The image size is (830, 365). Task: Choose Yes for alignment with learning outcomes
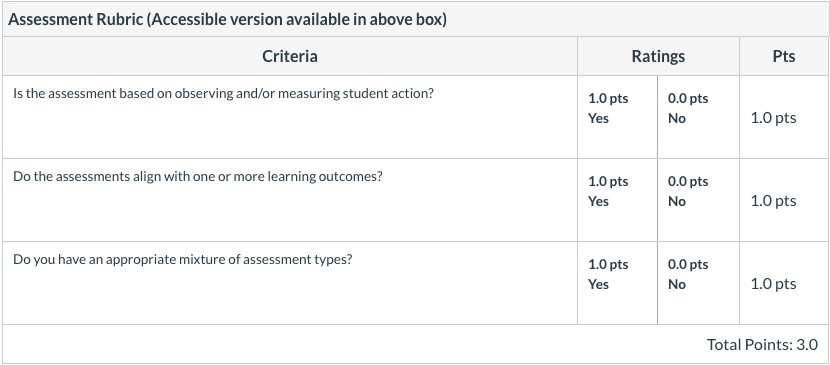coord(617,200)
